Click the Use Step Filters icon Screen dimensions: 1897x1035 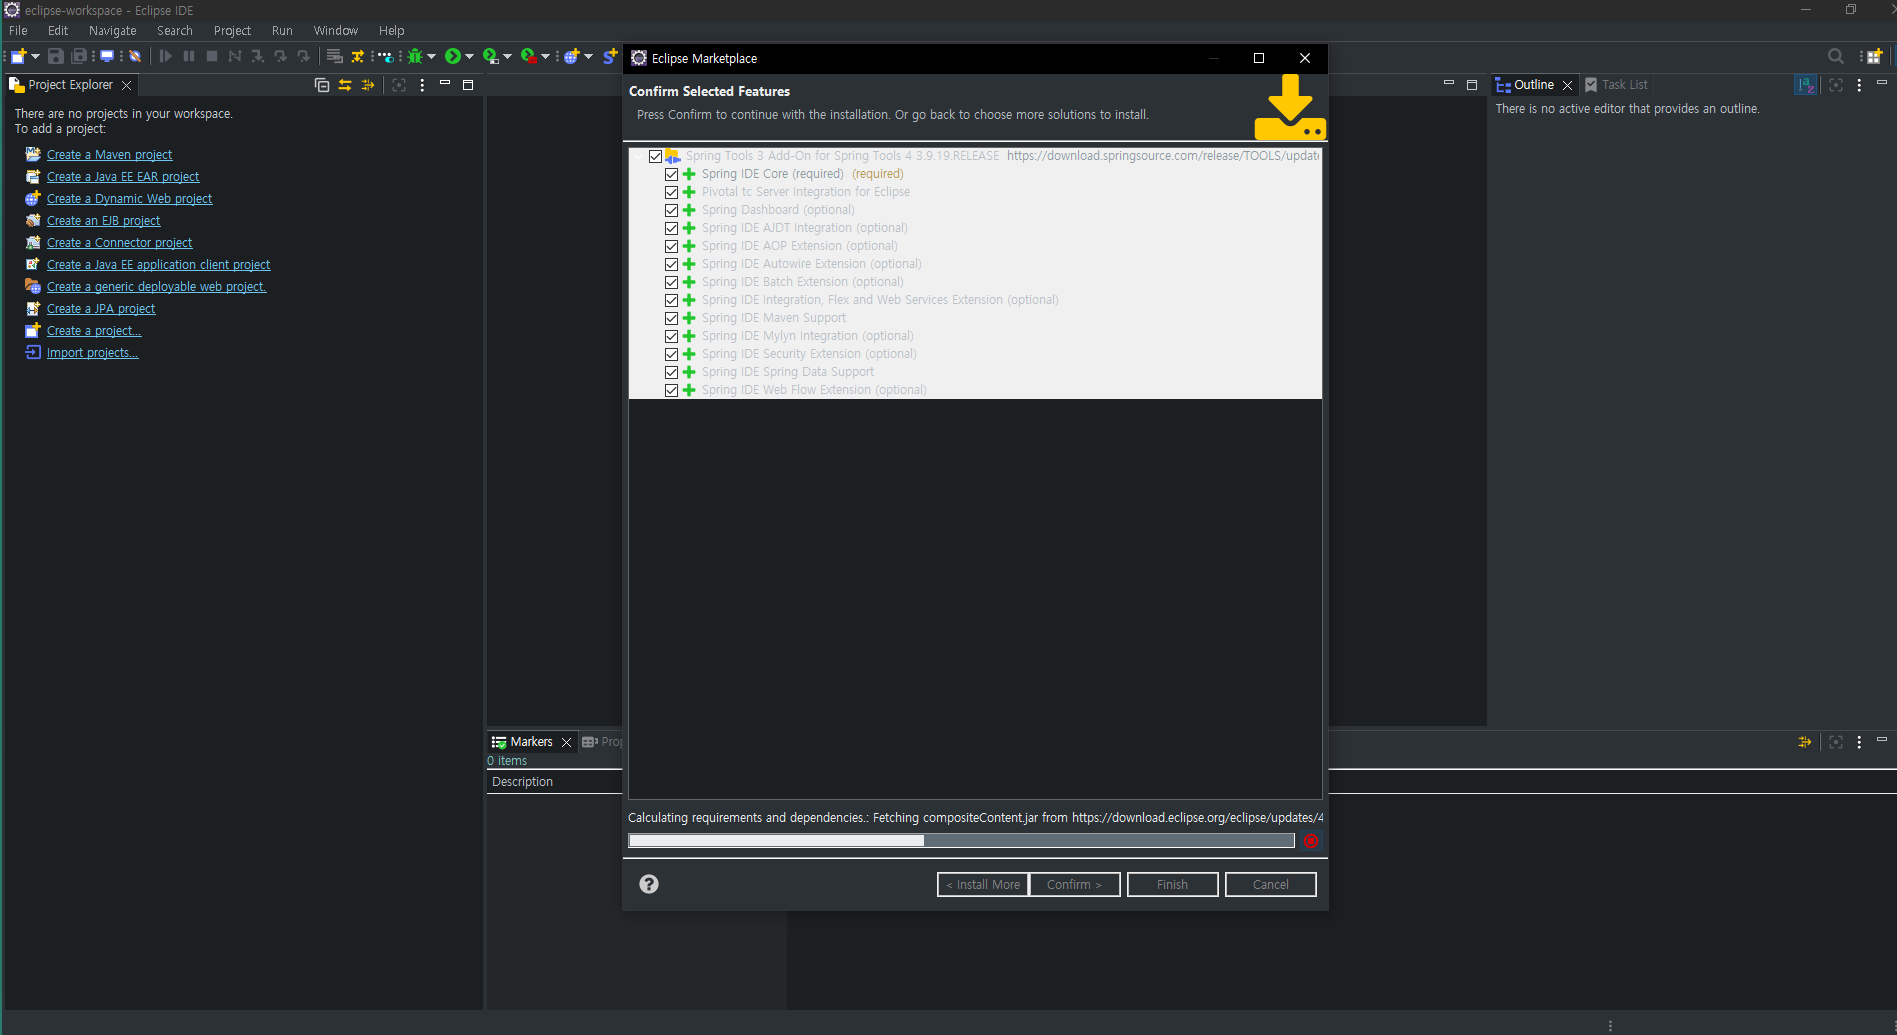[x=357, y=57]
